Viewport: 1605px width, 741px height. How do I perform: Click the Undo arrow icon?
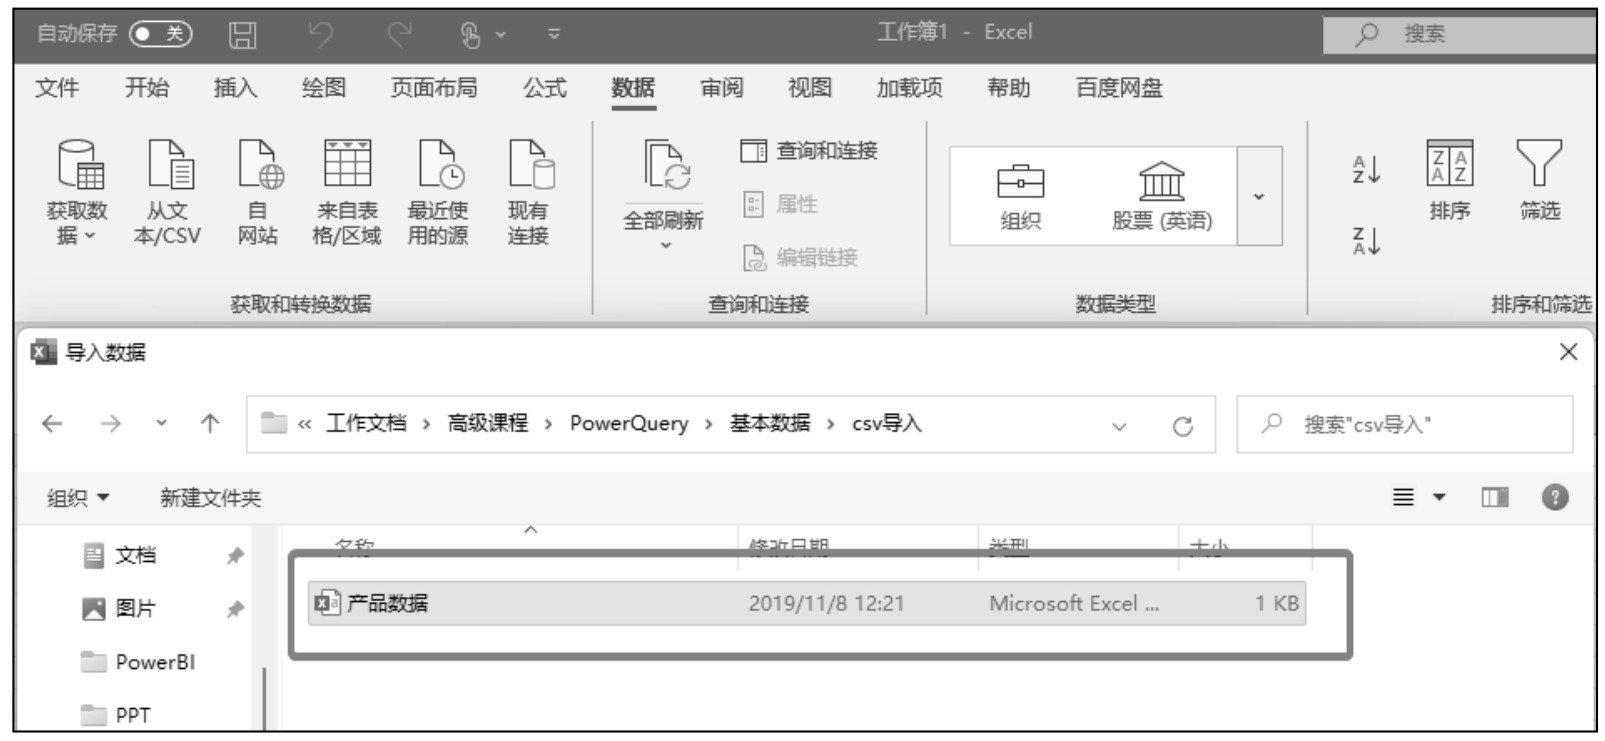321,35
